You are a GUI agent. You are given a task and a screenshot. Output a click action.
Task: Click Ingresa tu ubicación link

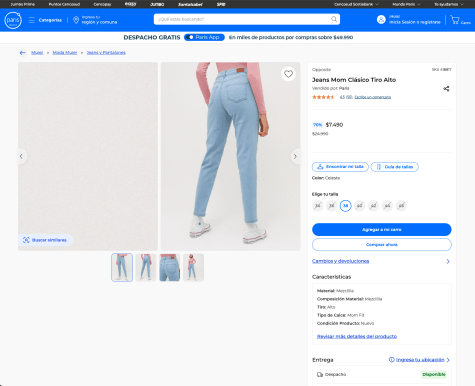pos(420,360)
